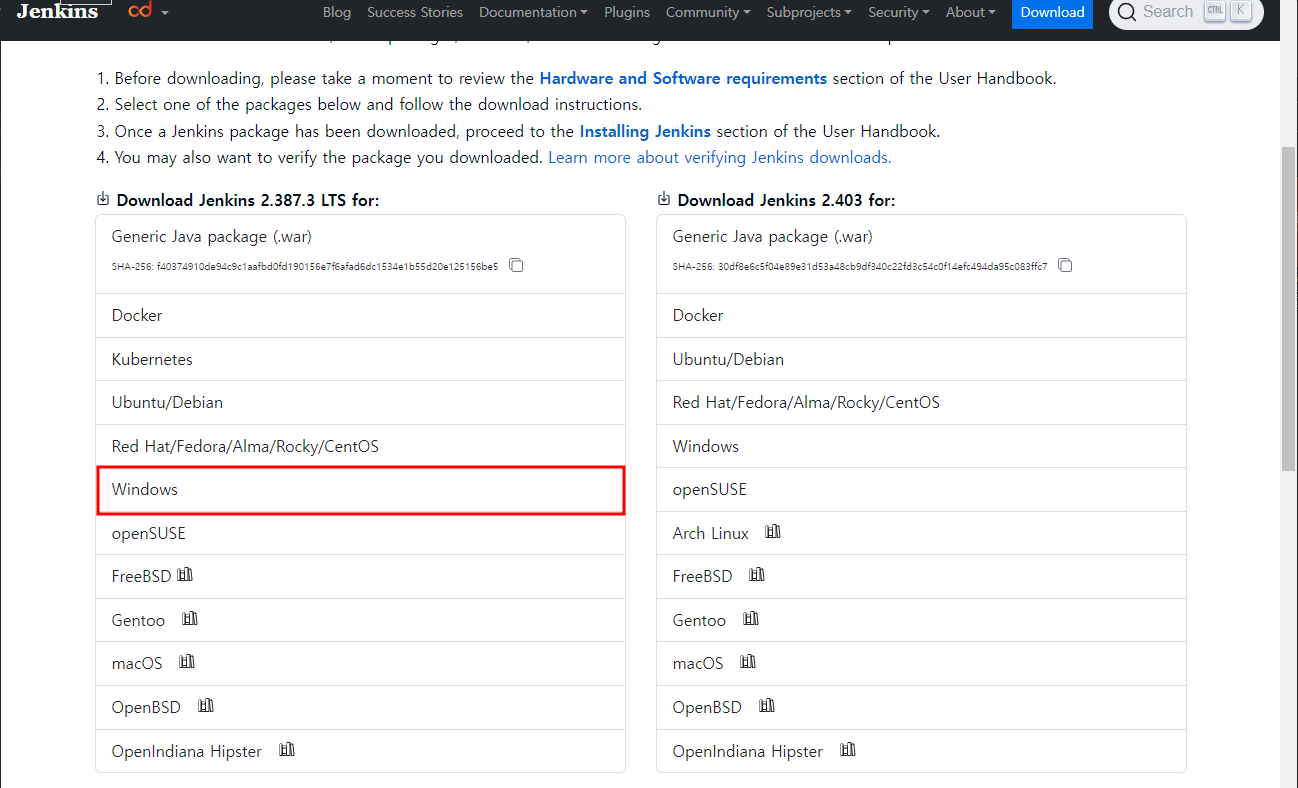The image size is (1298, 788).
Task: Open the CD Foundation icon dropdown
Action: [148, 12]
